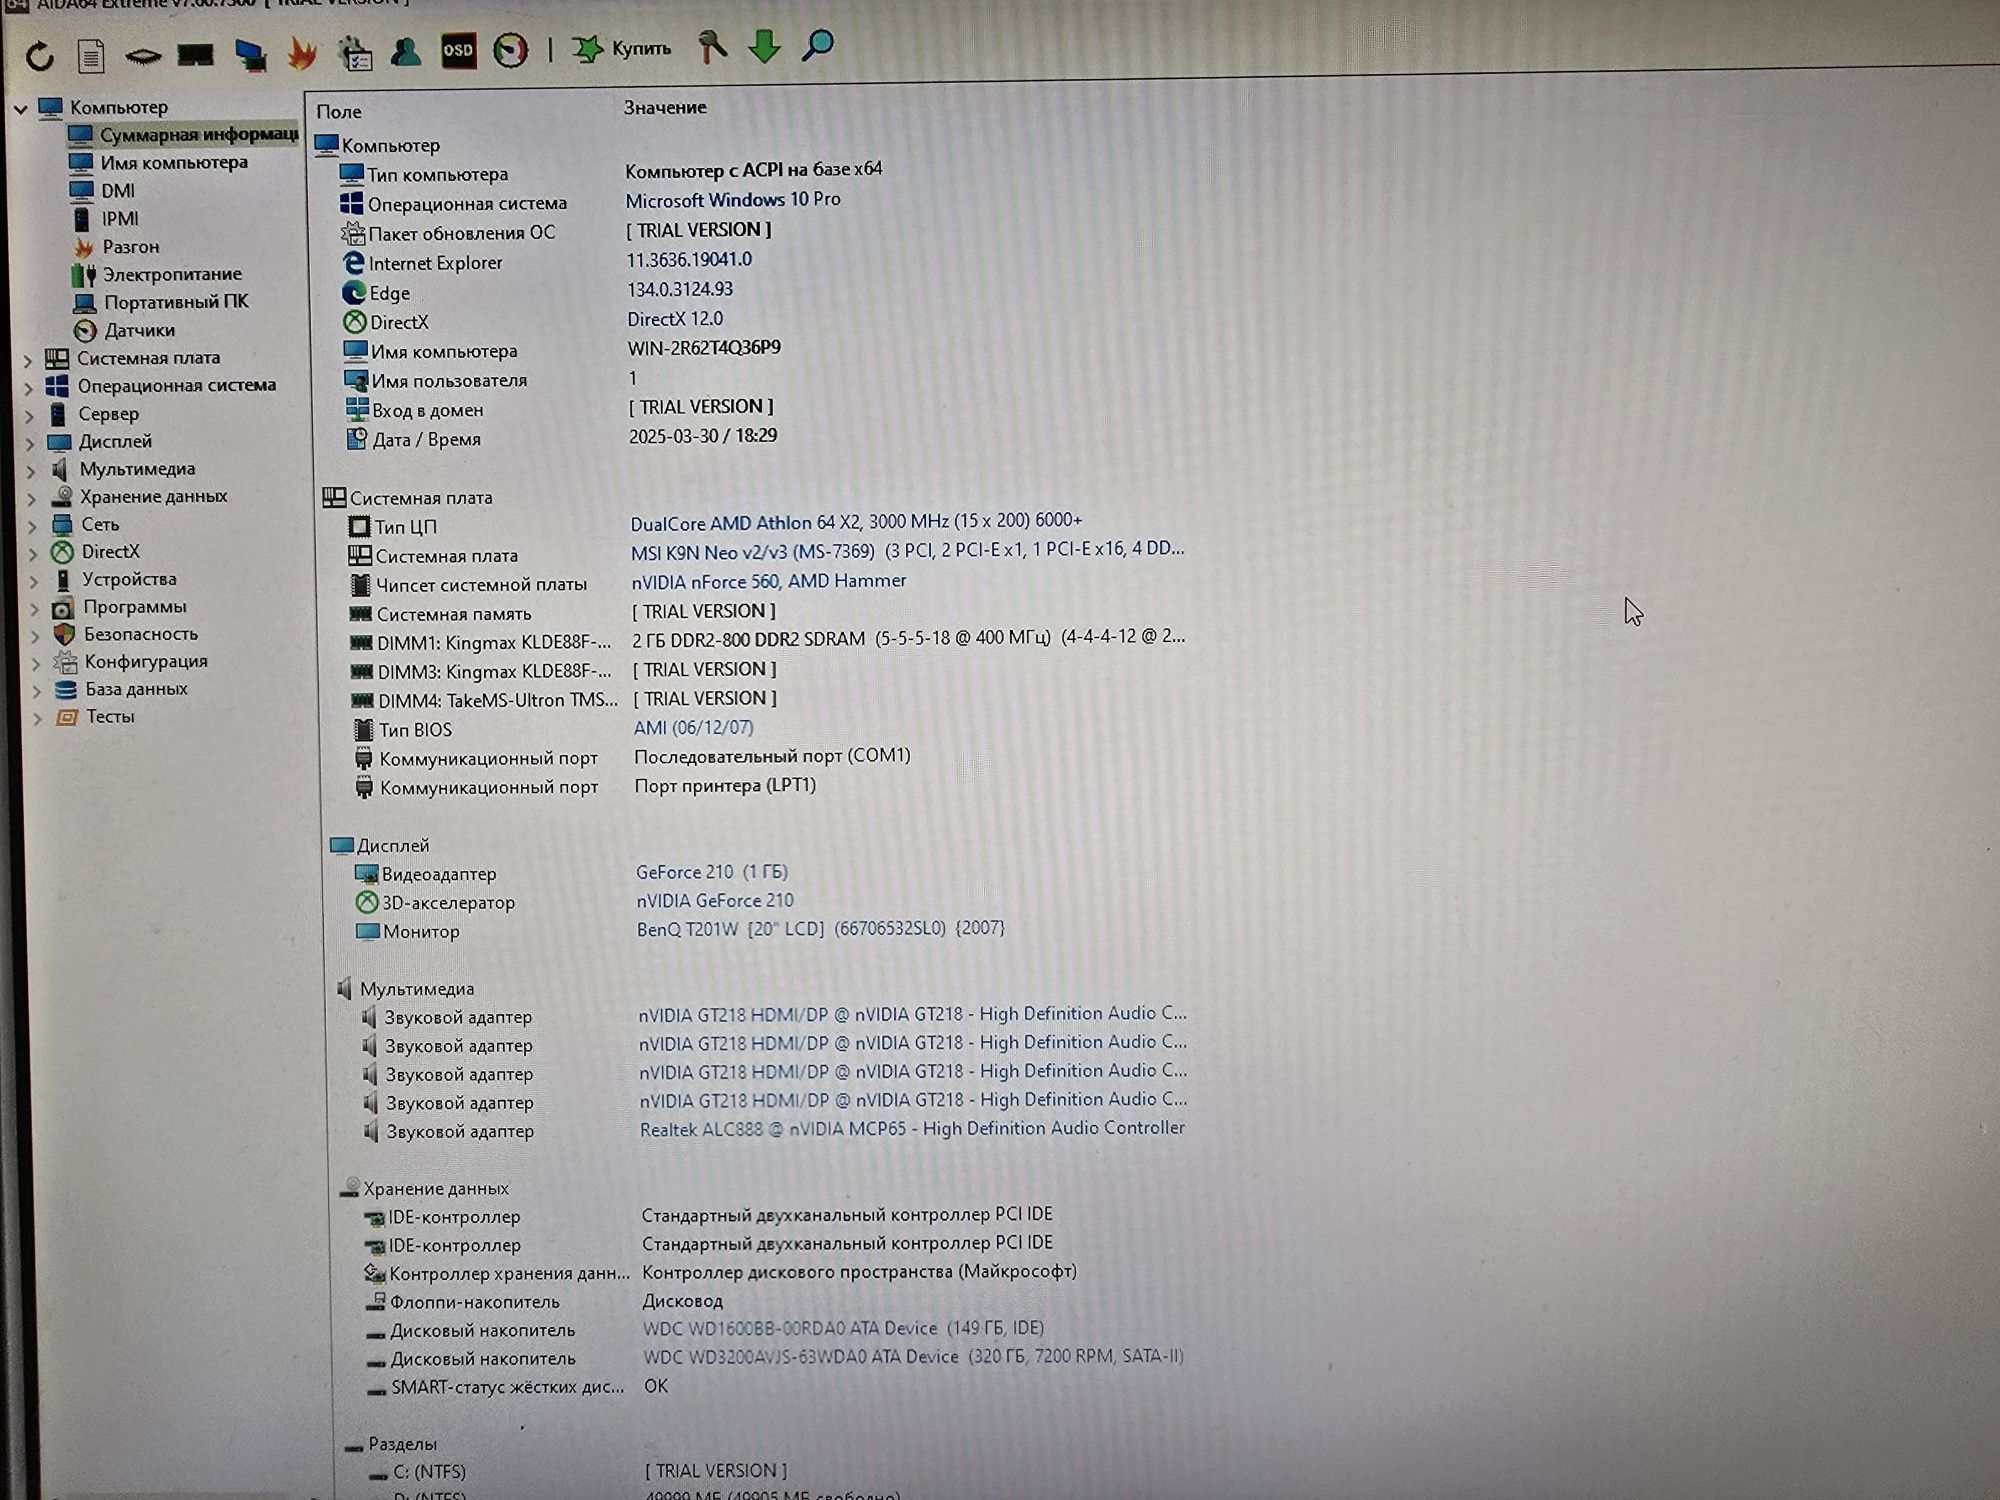This screenshot has height=1500, width=2000.
Task: Click the network computers toolbar icon
Action: point(250,55)
